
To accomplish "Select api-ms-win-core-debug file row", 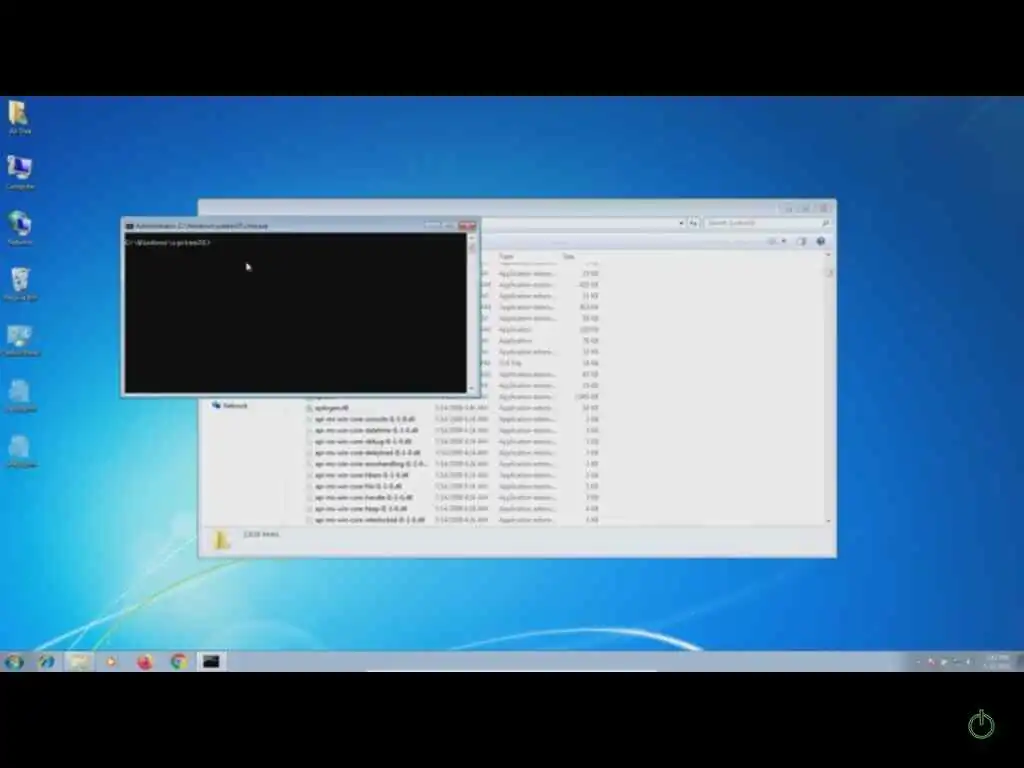I will point(453,441).
